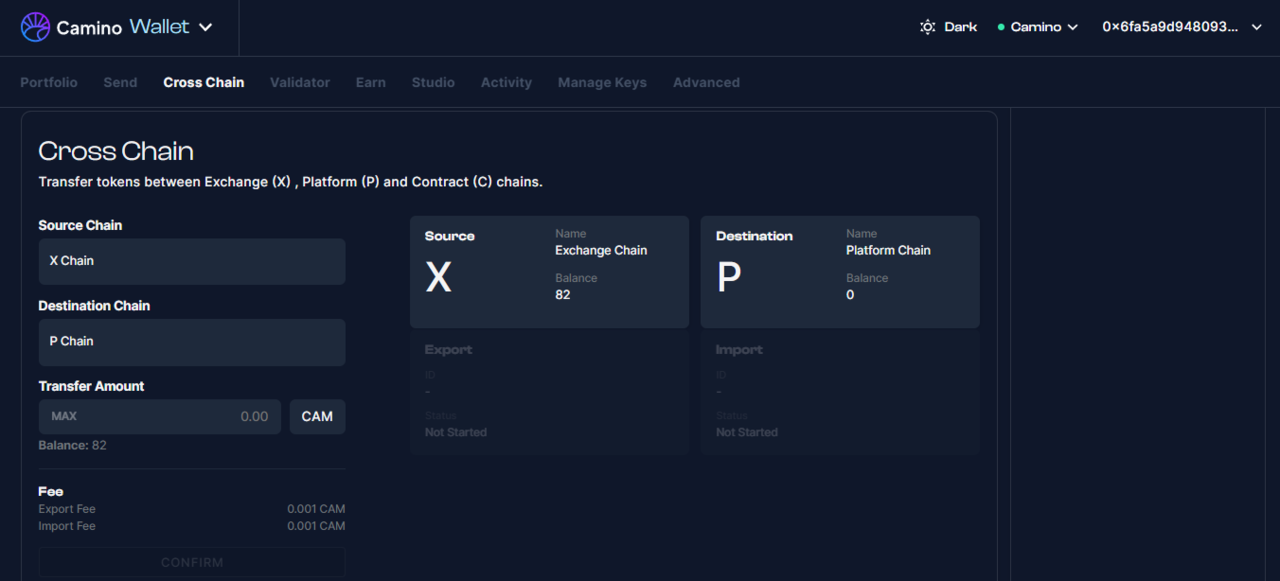This screenshot has width=1280, height=581.
Task: Click the Import Fee 0.001 CAM value
Action: 316,526
